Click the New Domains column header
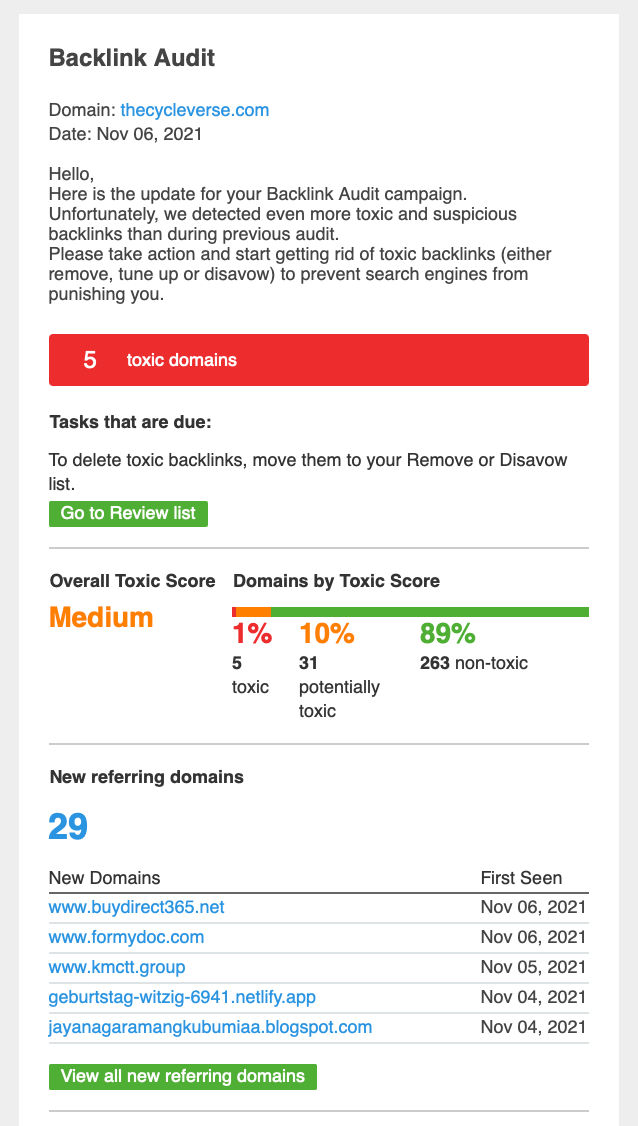This screenshot has width=638, height=1126. pyautogui.click(x=105, y=878)
